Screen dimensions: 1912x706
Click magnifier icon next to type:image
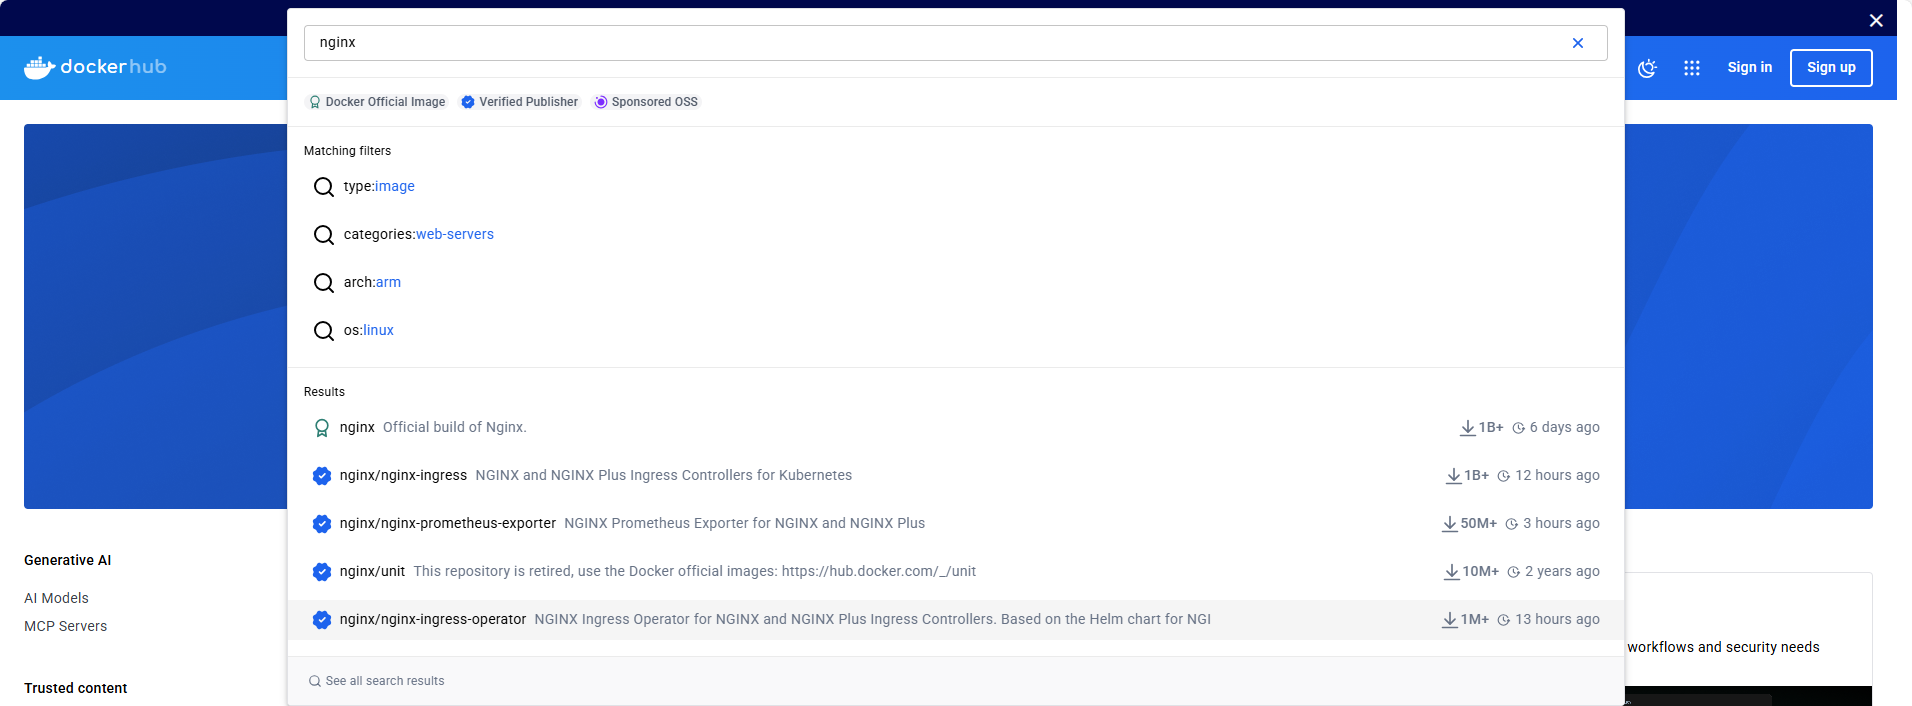(324, 187)
